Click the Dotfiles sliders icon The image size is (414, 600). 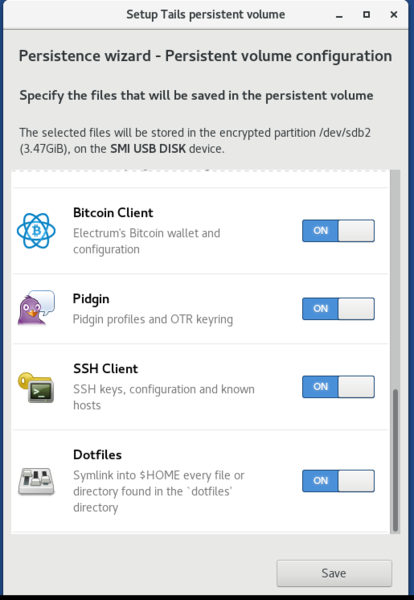point(36,481)
